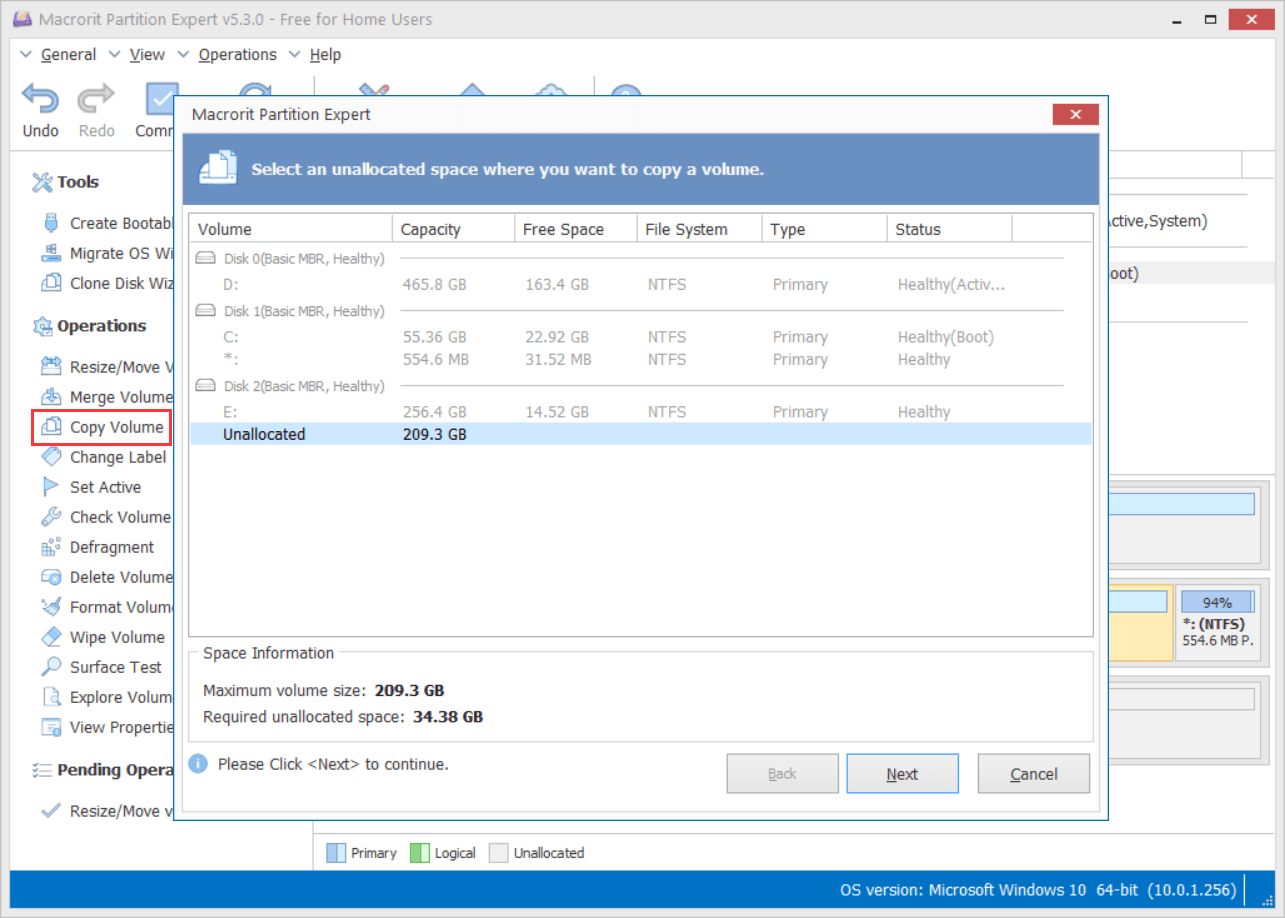
Task: Click the info icon beside Next hint
Action: coord(199,764)
